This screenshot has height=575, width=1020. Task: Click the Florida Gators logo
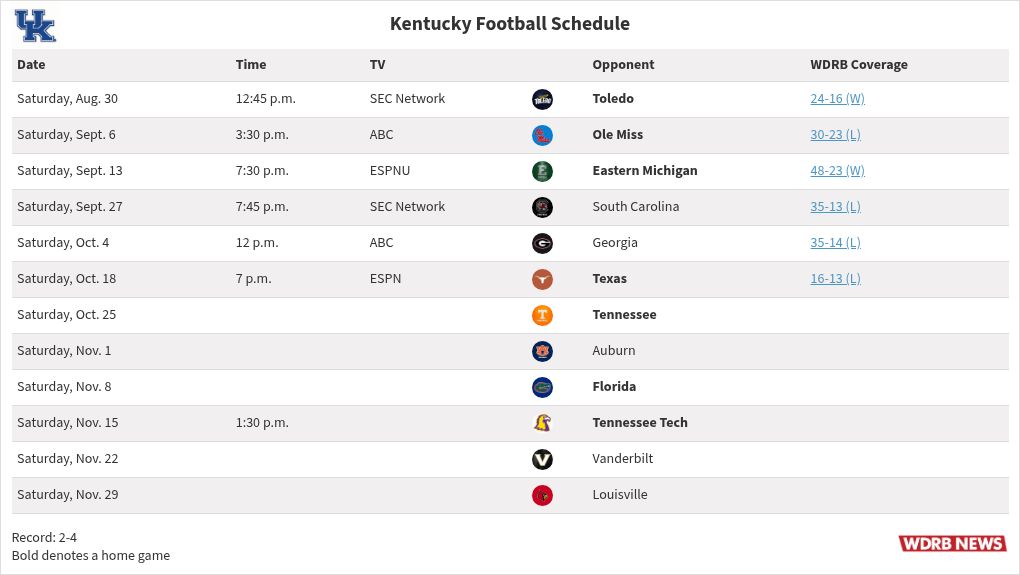click(542, 387)
